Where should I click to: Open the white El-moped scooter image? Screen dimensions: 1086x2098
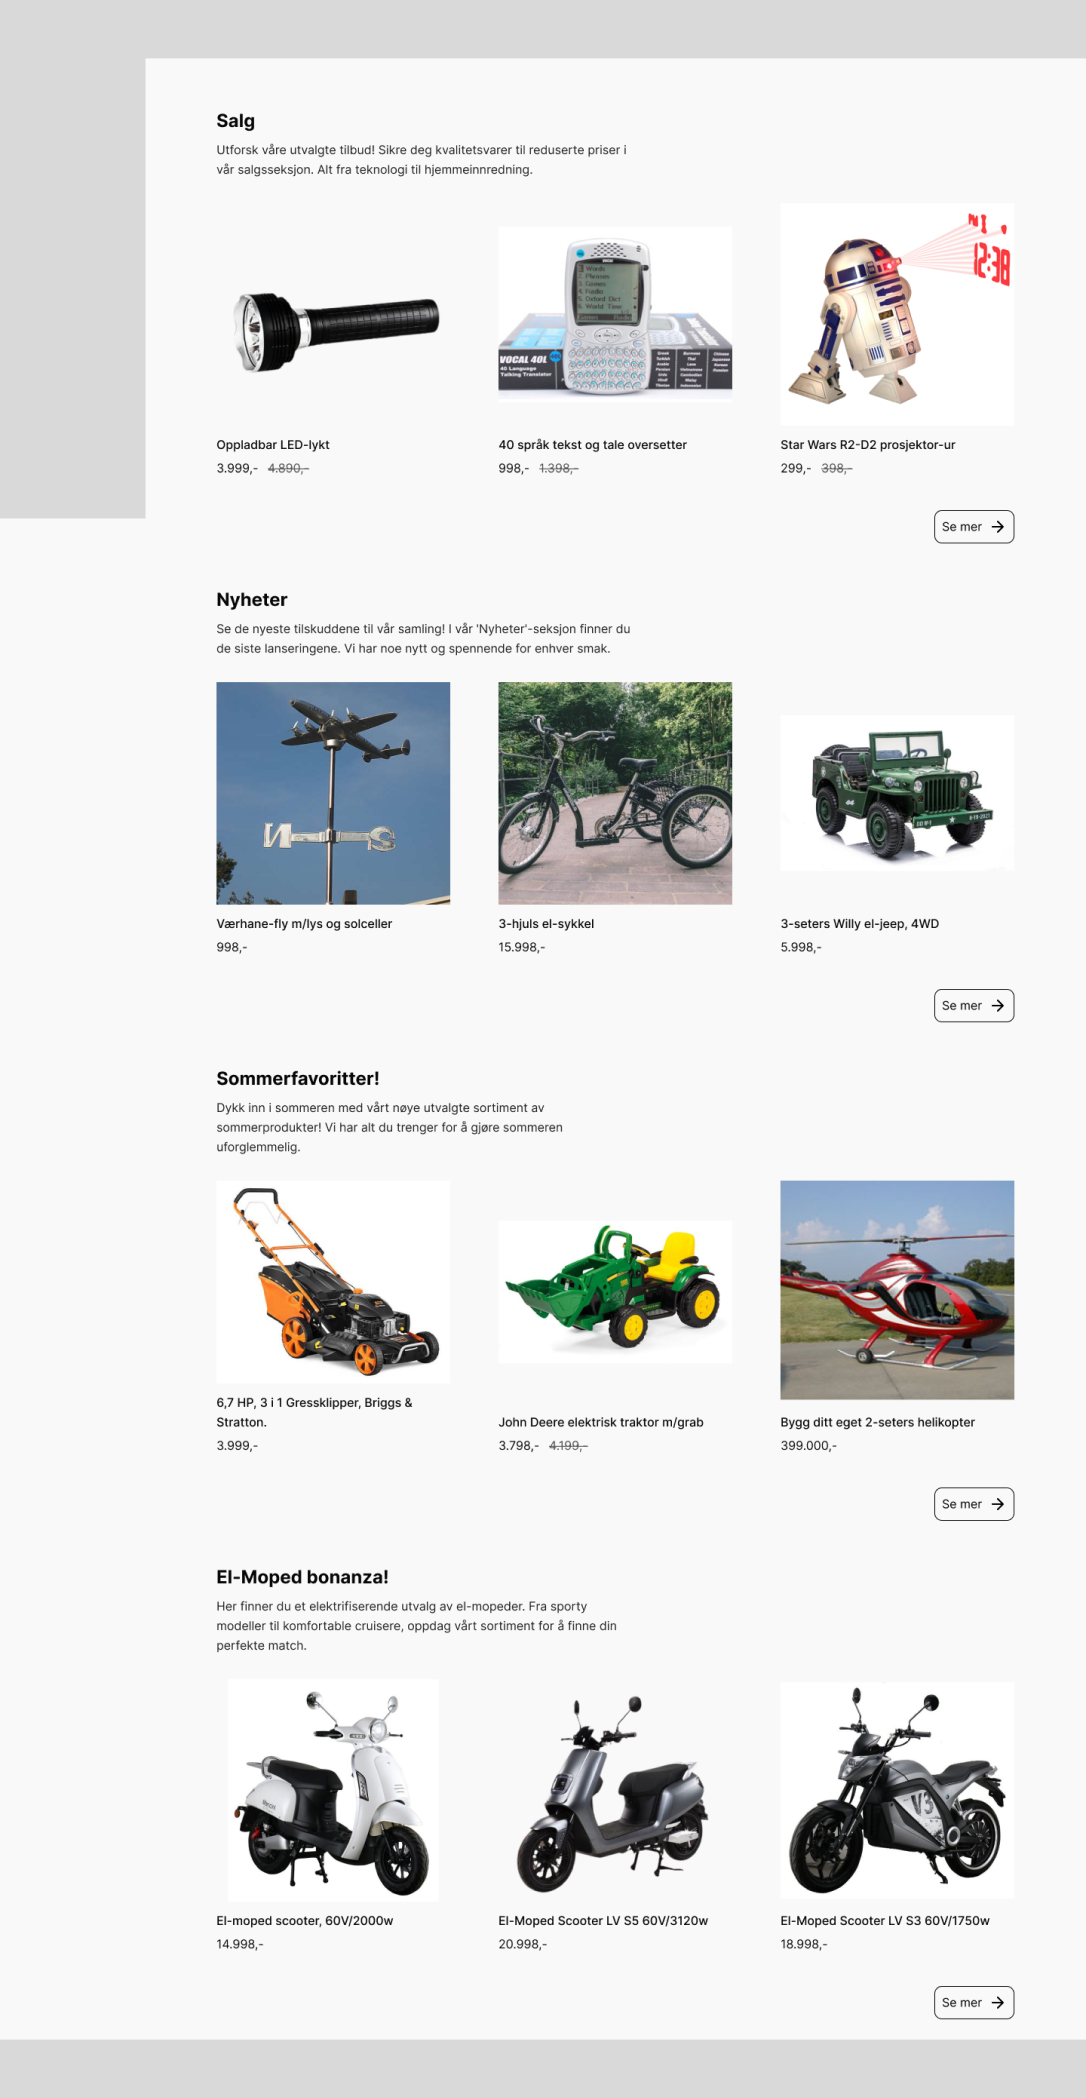tap(333, 1790)
